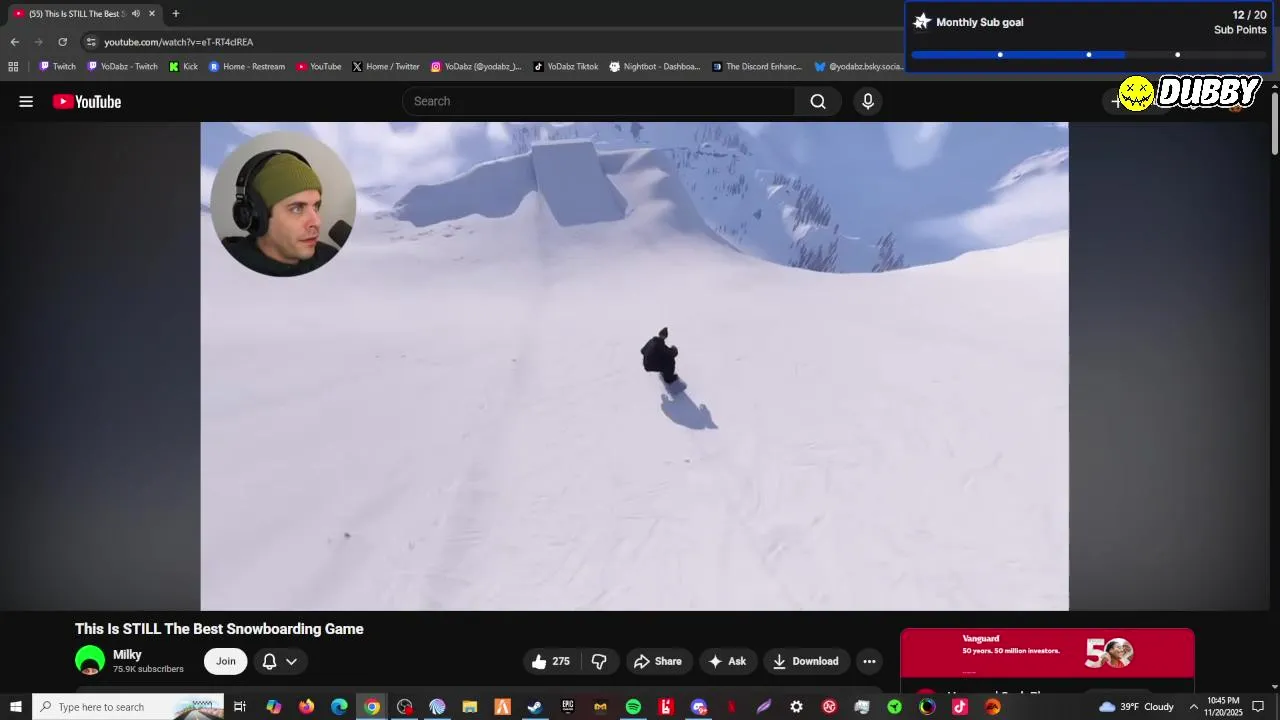Like the video with thumbs up

pyautogui.click(x=550, y=661)
